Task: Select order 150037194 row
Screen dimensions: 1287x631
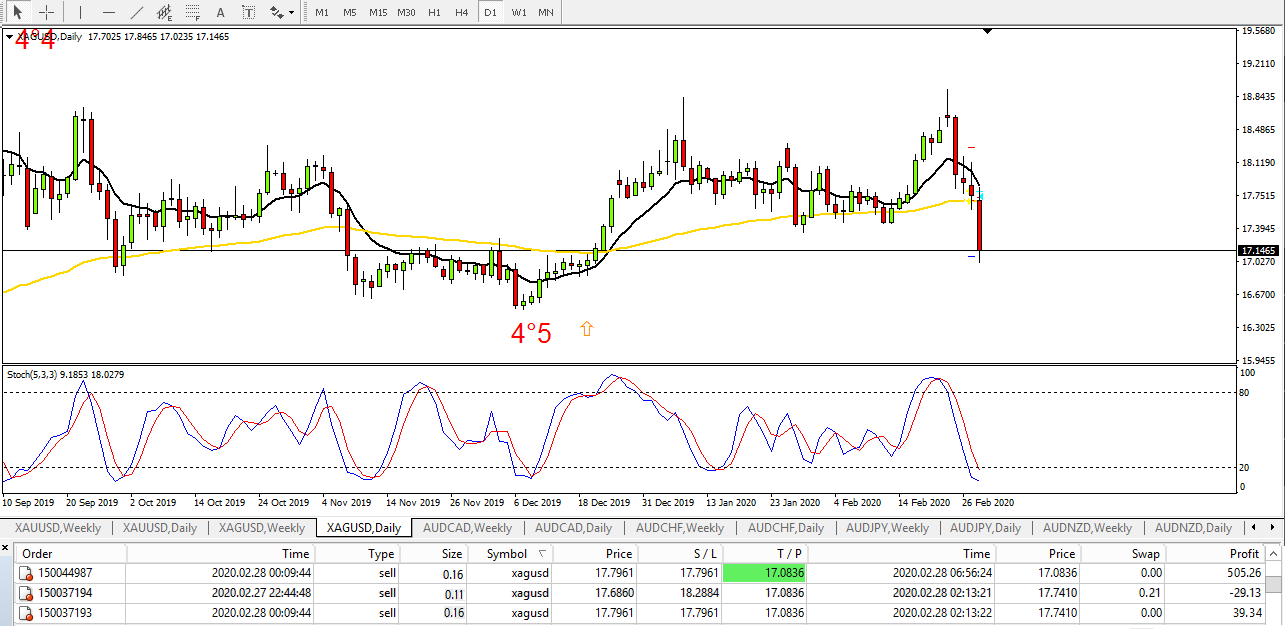Action: [x=640, y=593]
